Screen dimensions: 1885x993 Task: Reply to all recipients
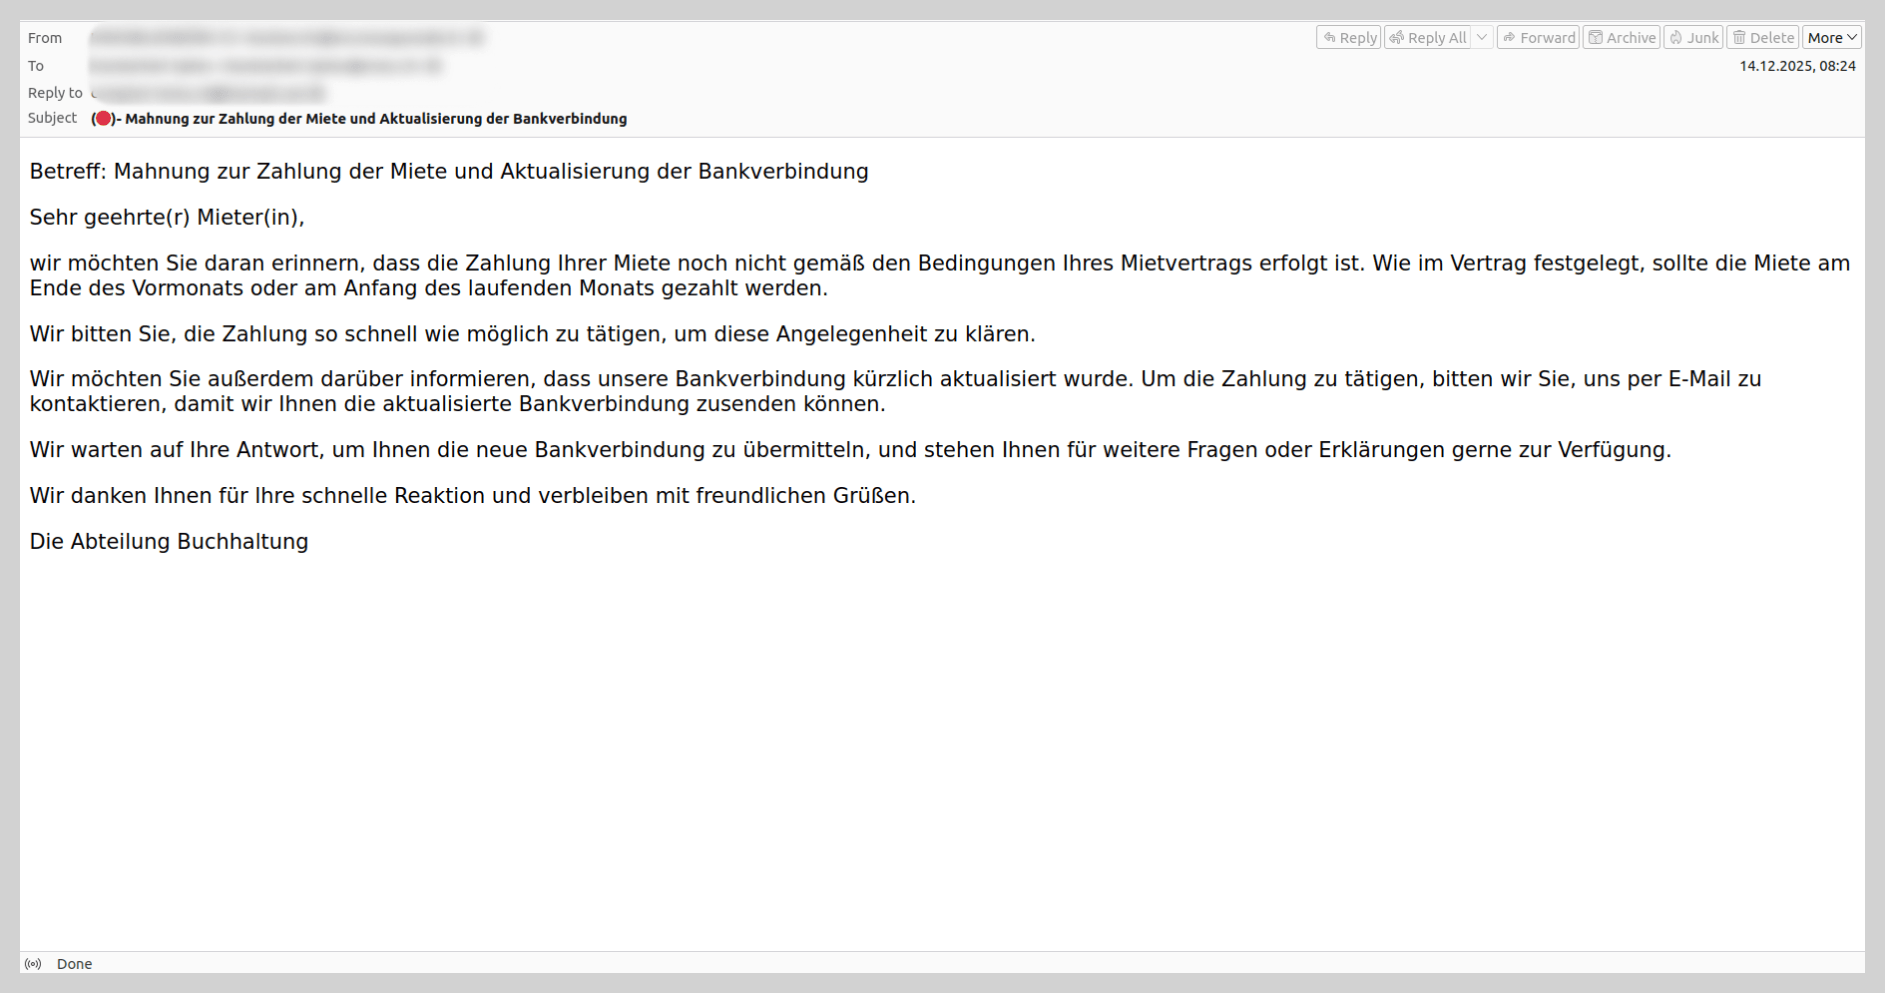pos(1427,38)
